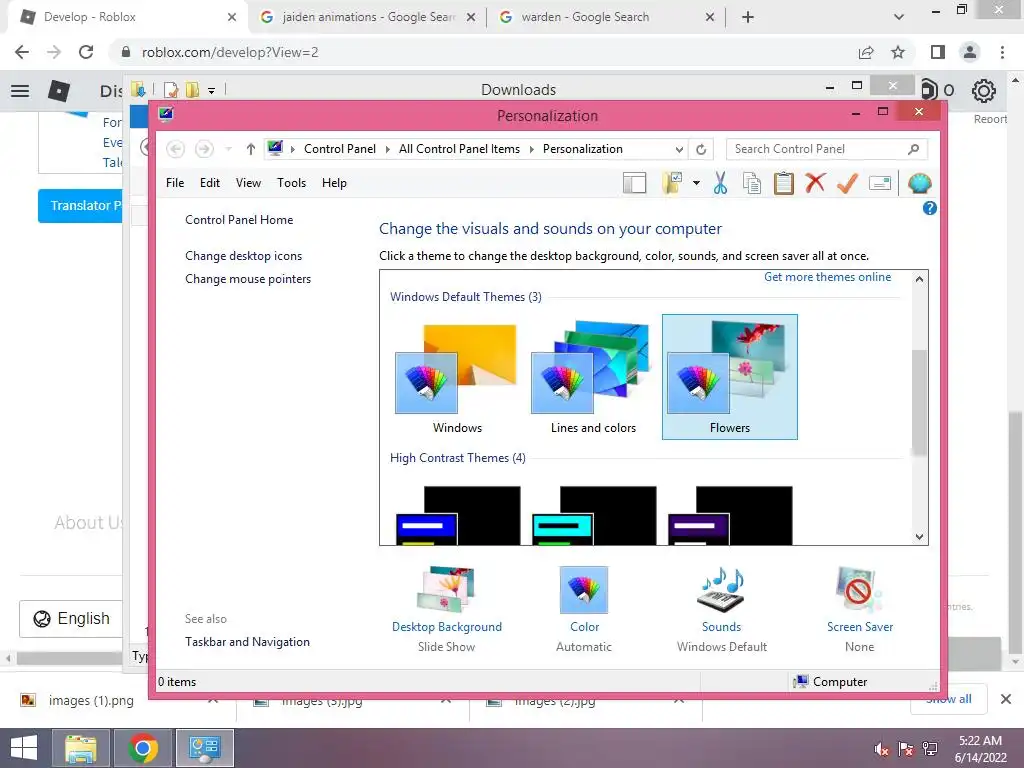
Task: Open Desktop Background settings
Action: point(447,609)
